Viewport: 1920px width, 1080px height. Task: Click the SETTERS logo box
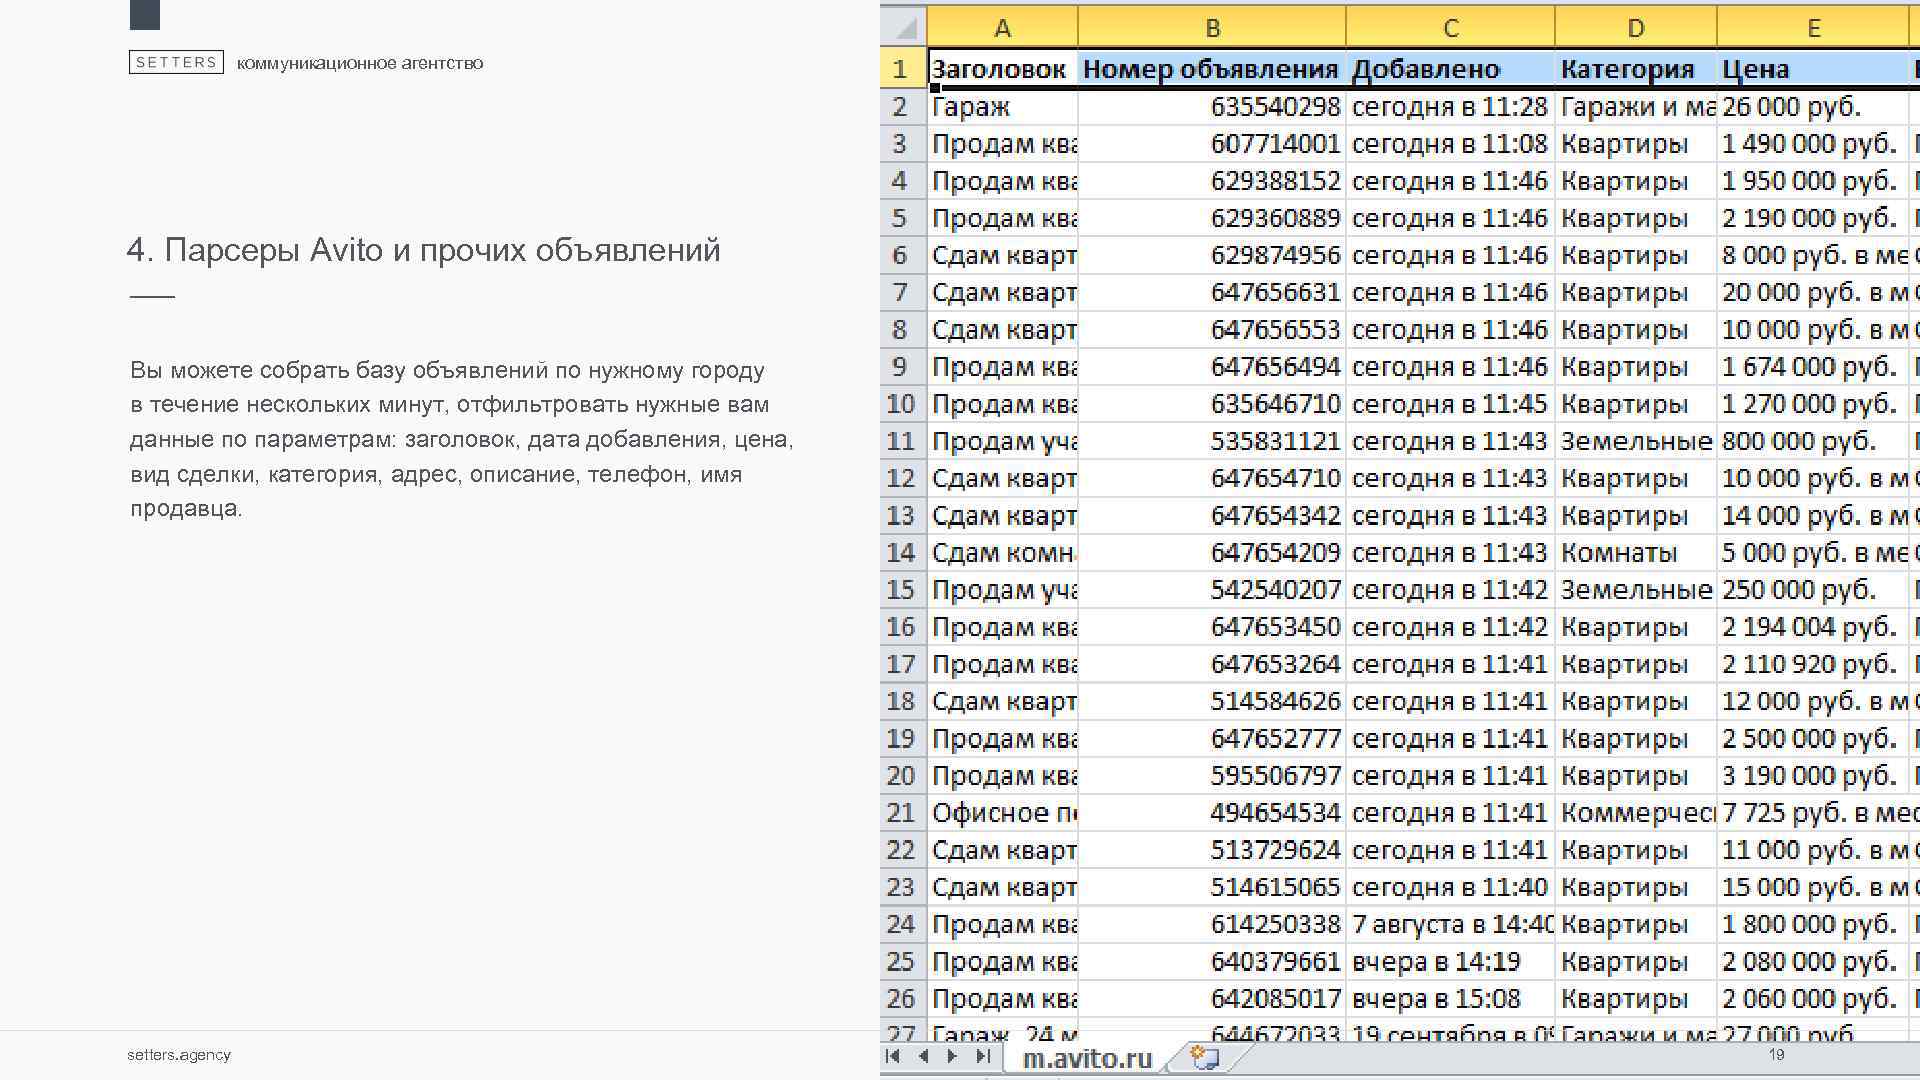click(x=176, y=62)
